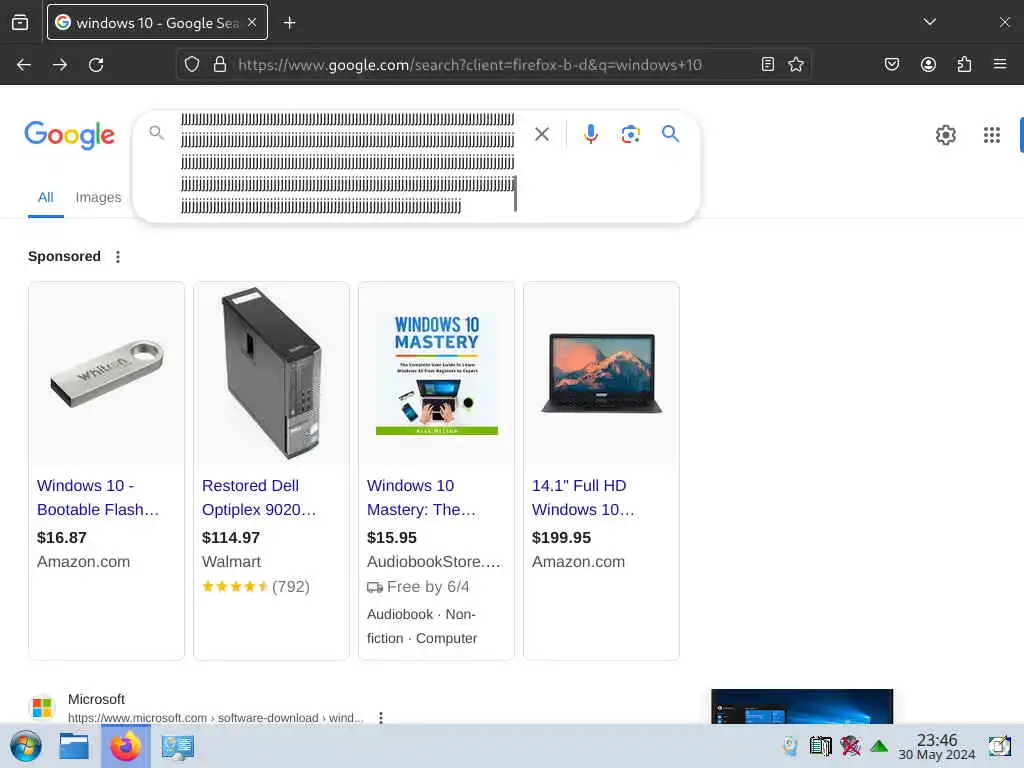Open system monitor settings taskbar icon
Image resolution: width=1024 pixels, height=768 pixels.
point(178,747)
